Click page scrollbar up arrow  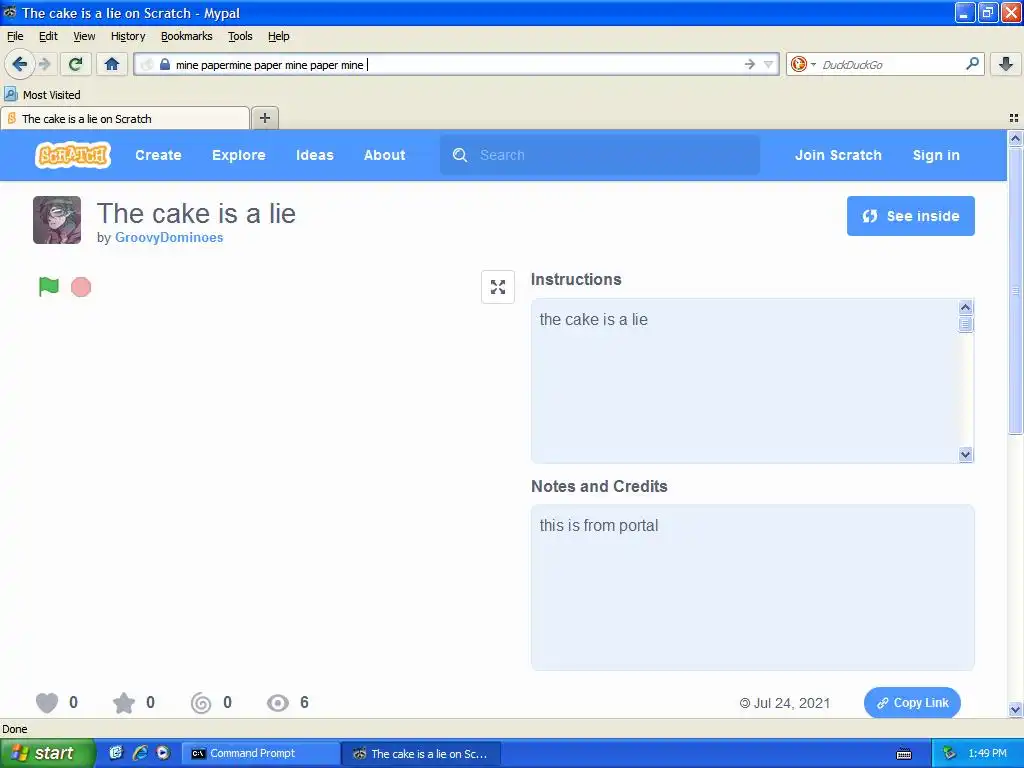[1015, 138]
